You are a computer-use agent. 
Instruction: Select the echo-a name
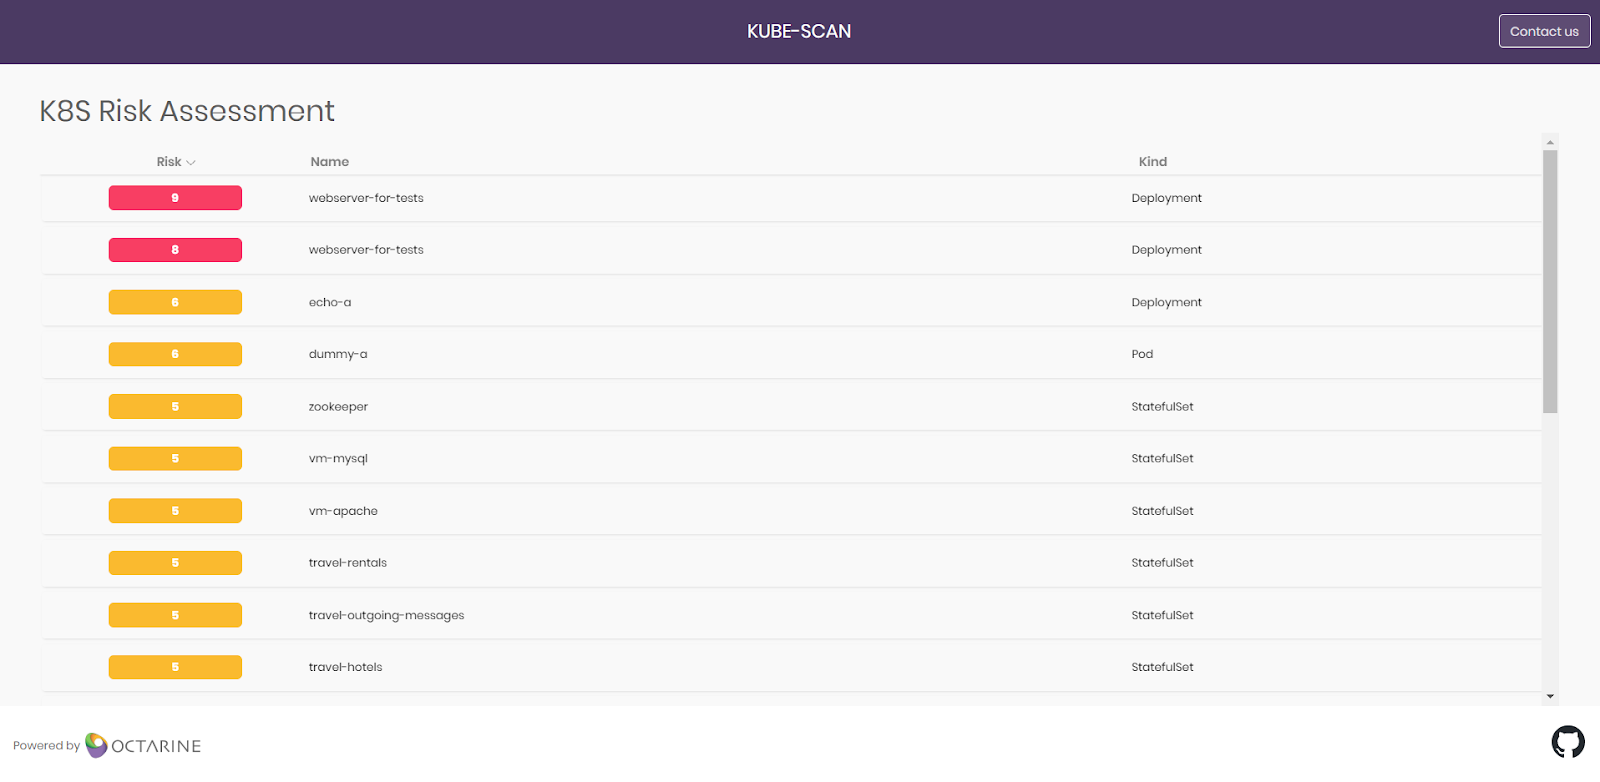(x=330, y=302)
